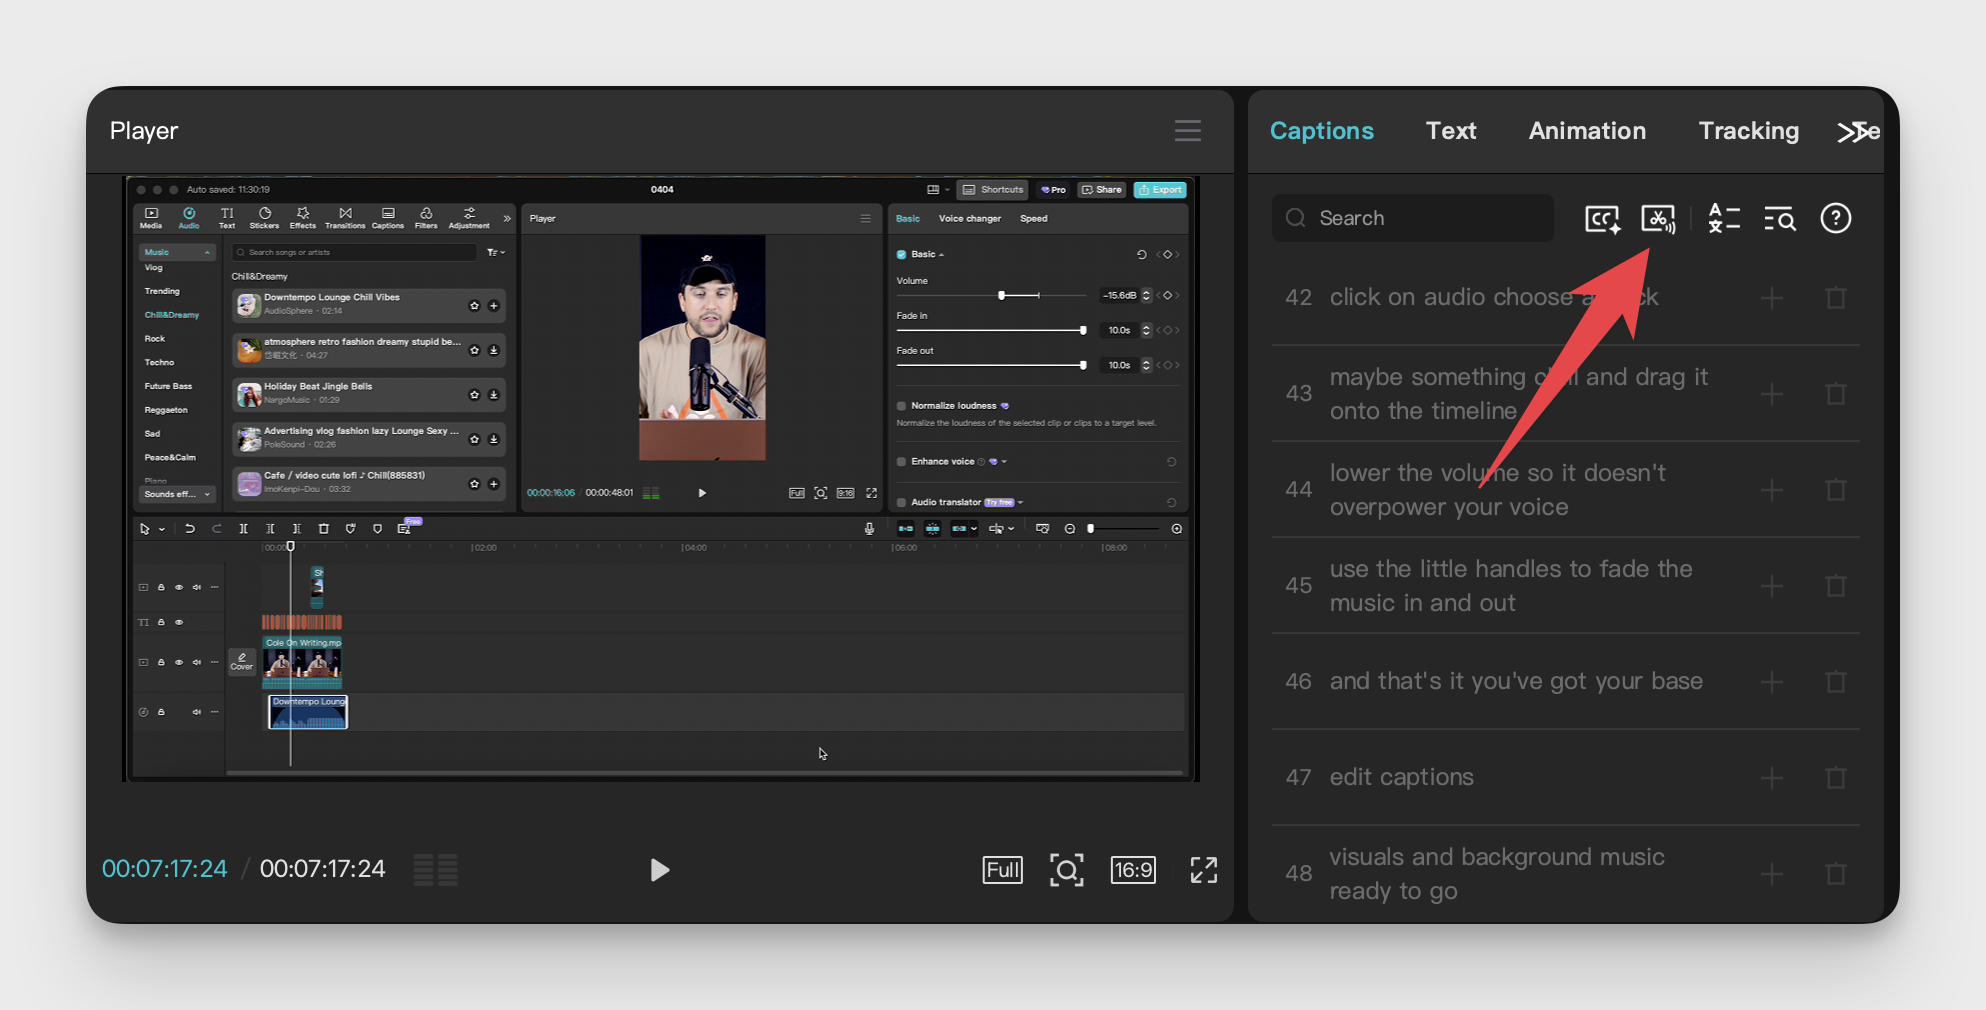1986x1010 pixels.
Task: Remove caption 44 via its trash icon
Action: (1836, 490)
